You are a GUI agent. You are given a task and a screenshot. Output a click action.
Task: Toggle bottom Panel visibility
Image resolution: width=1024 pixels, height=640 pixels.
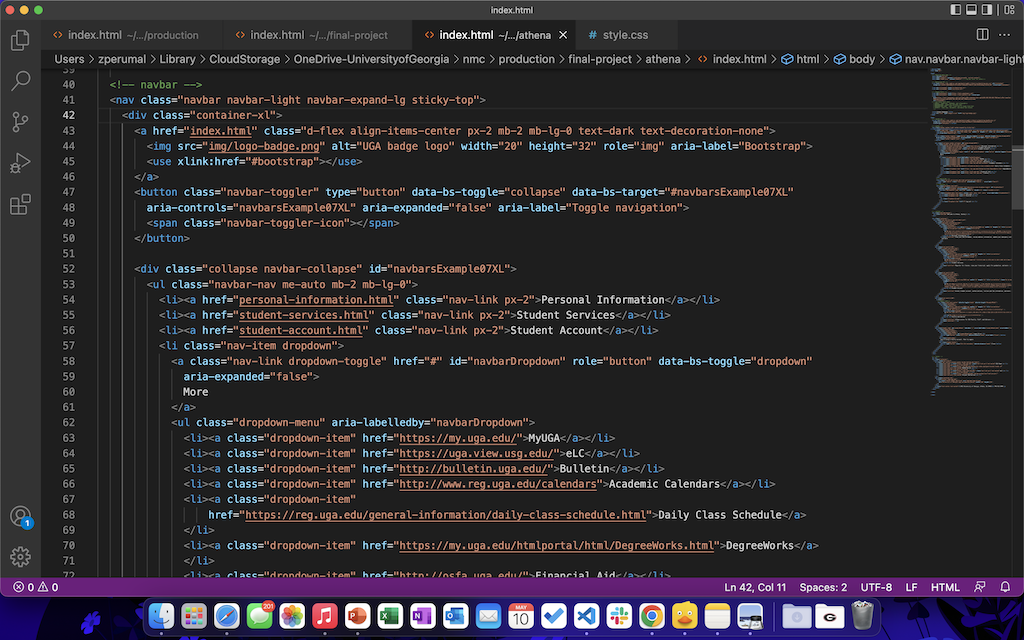point(971,10)
